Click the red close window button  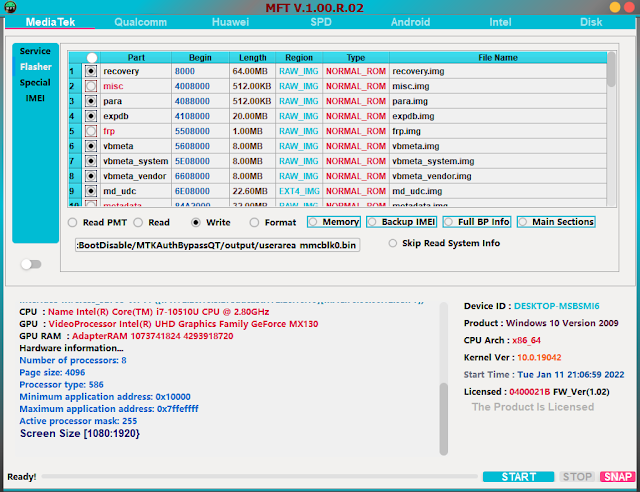[x=629, y=7]
